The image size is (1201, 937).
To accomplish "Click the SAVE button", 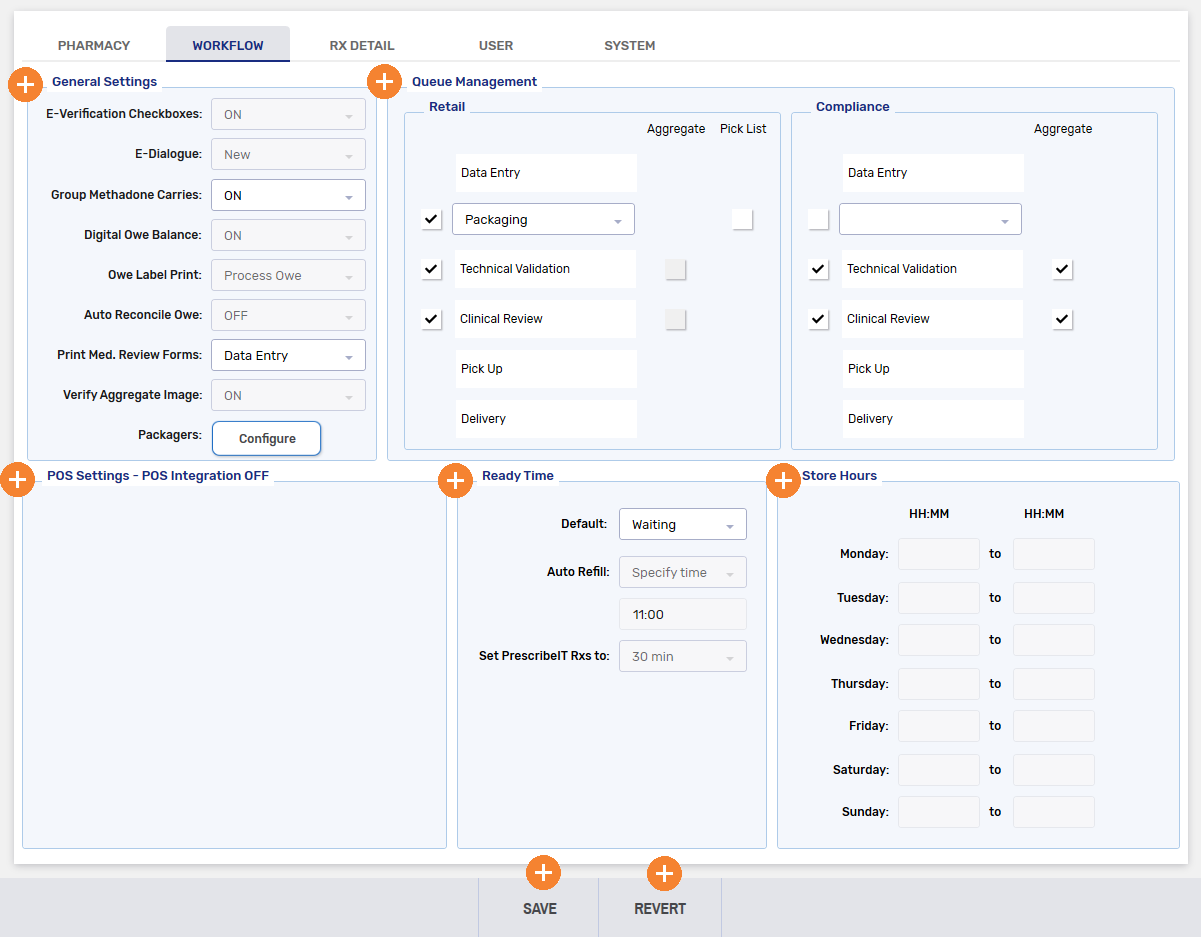I will 539,908.
